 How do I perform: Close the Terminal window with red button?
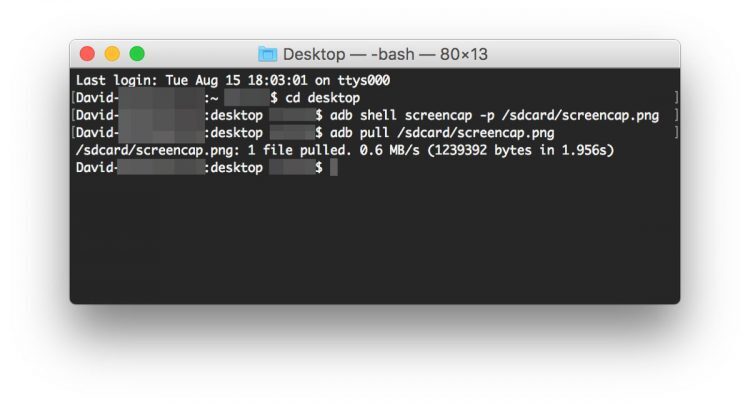pos(87,54)
